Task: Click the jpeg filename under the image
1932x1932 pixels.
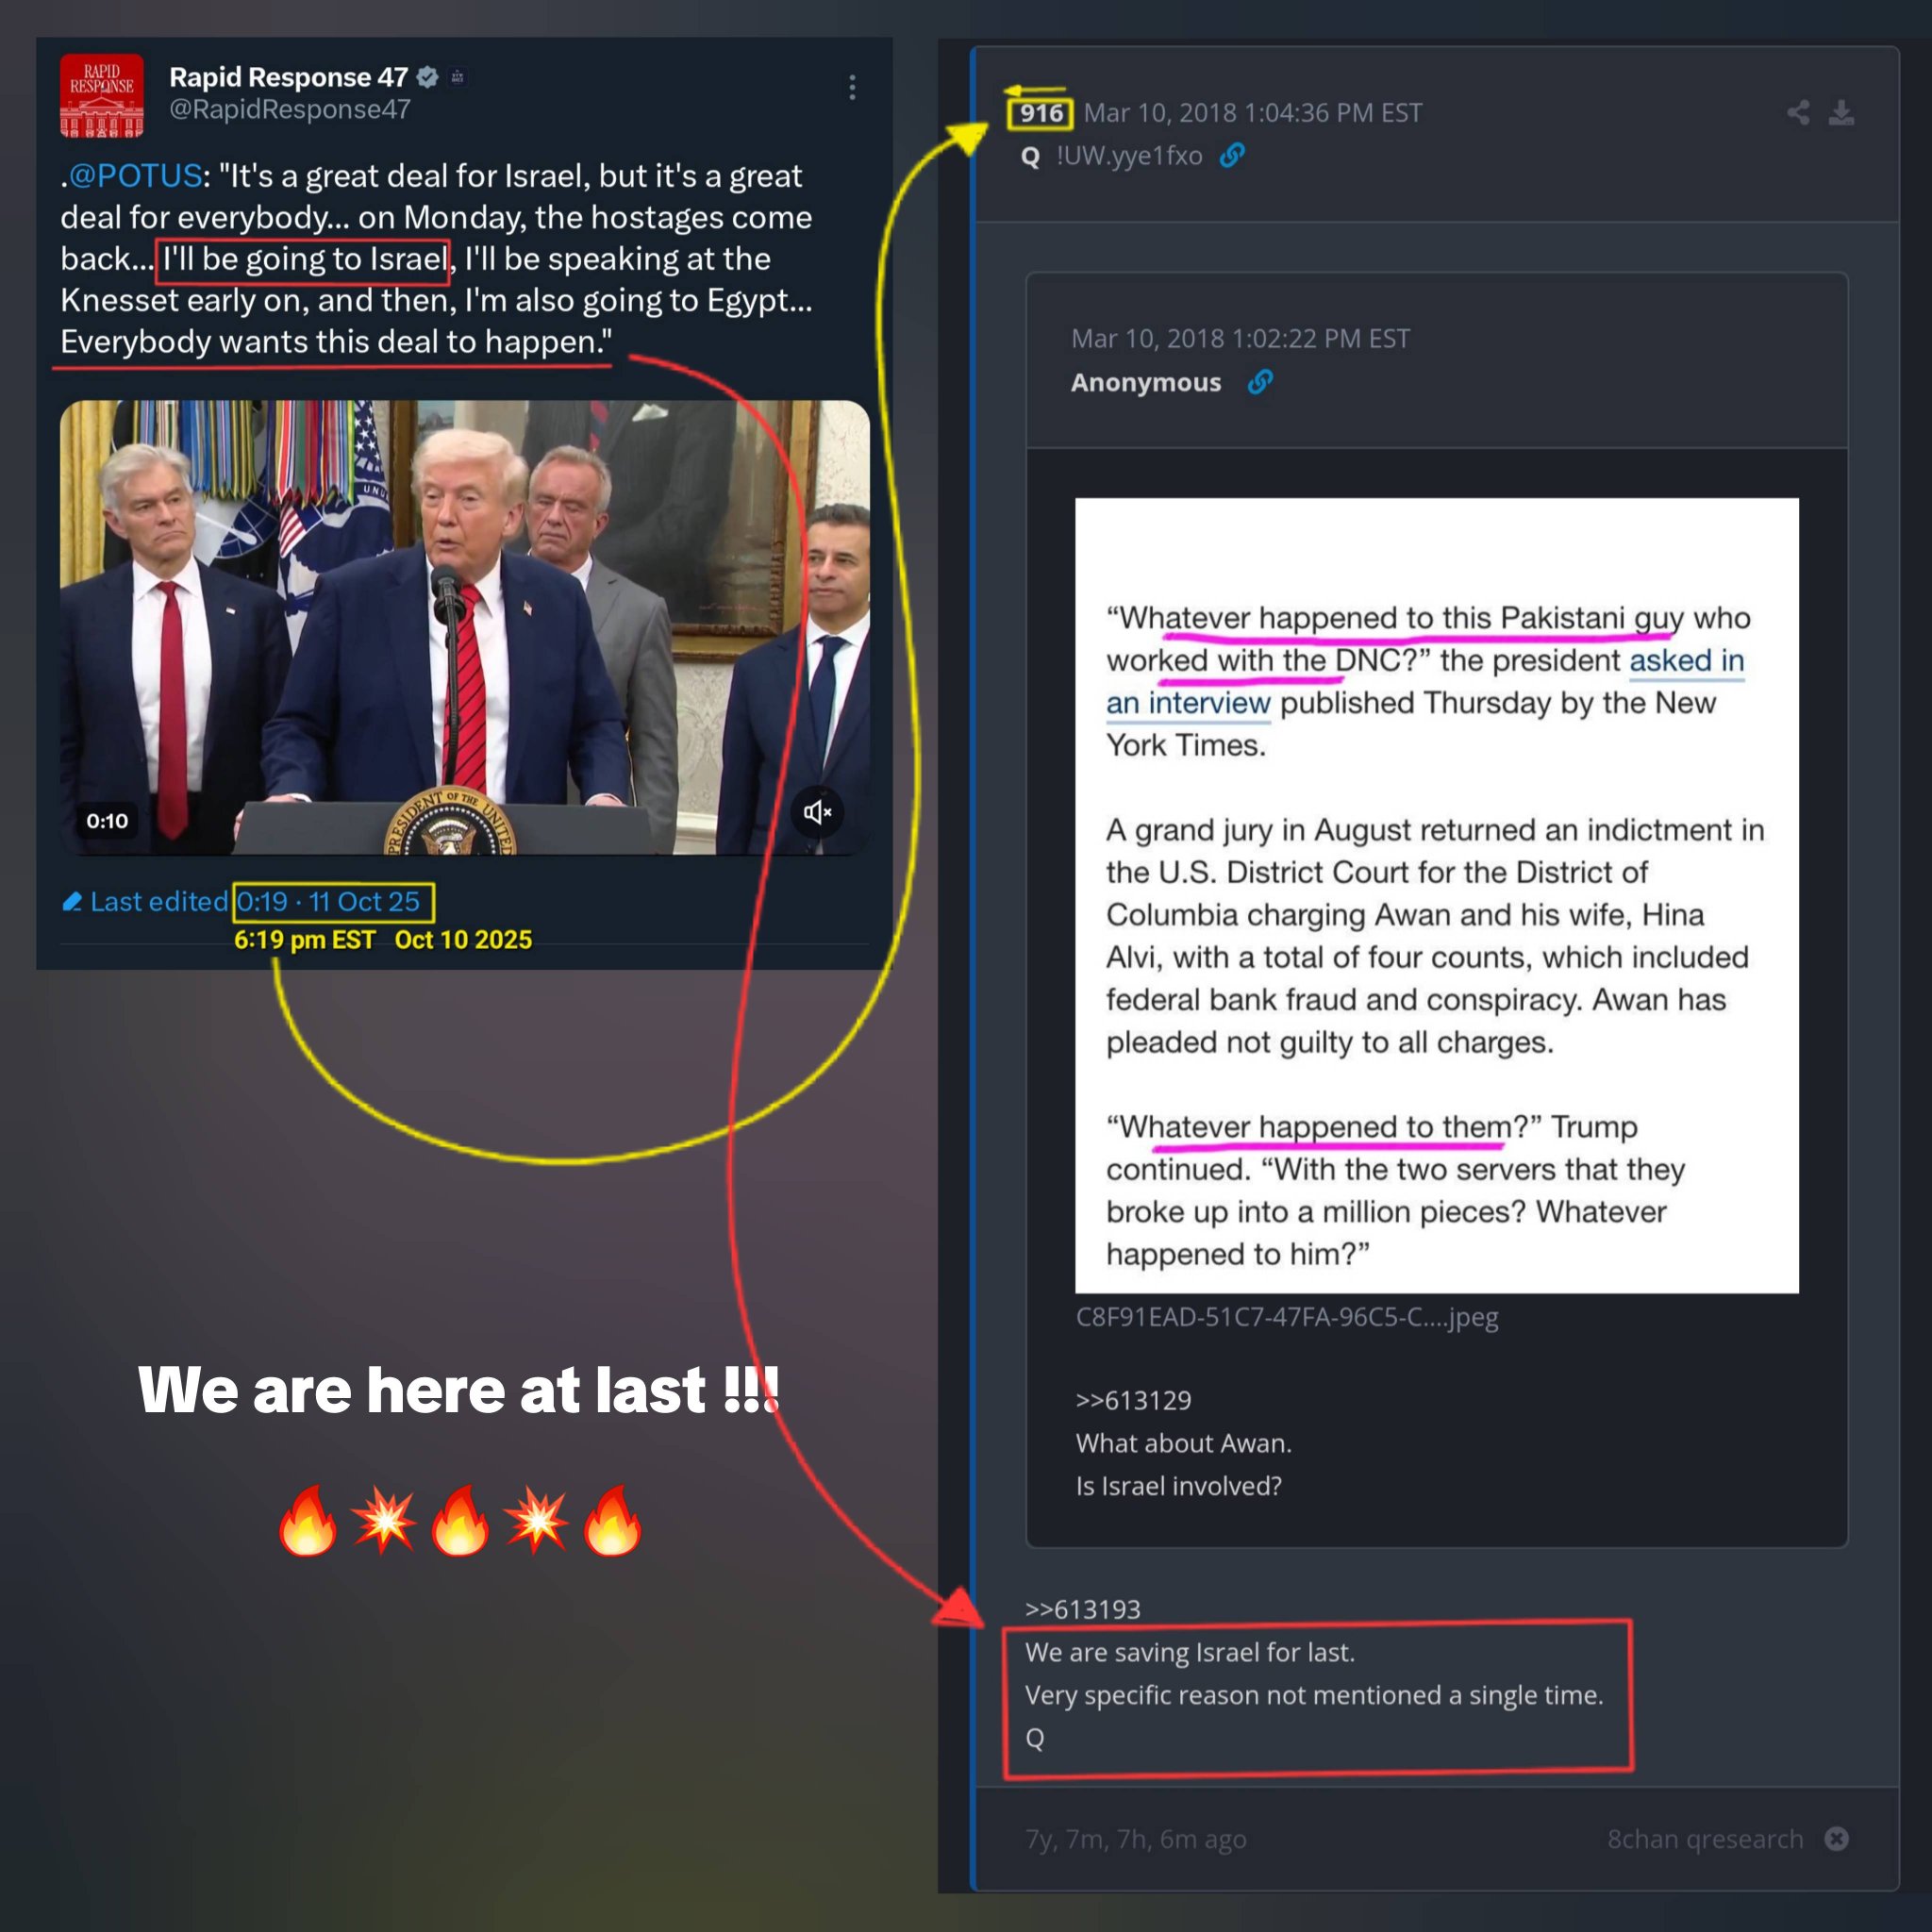Action: [x=1287, y=1318]
